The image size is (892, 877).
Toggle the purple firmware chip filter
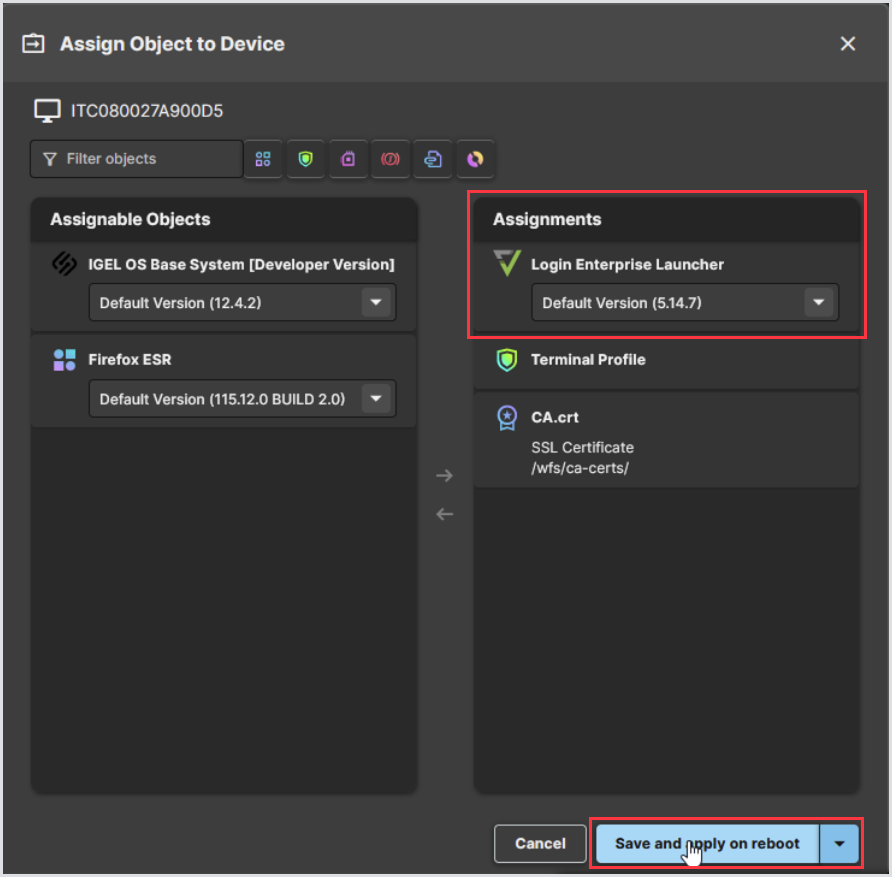pyautogui.click(x=348, y=159)
